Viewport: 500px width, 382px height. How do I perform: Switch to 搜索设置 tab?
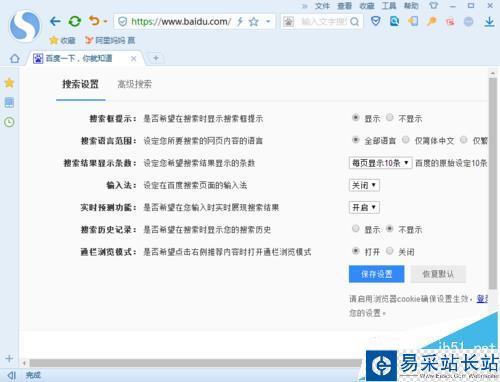[x=80, y=84]
